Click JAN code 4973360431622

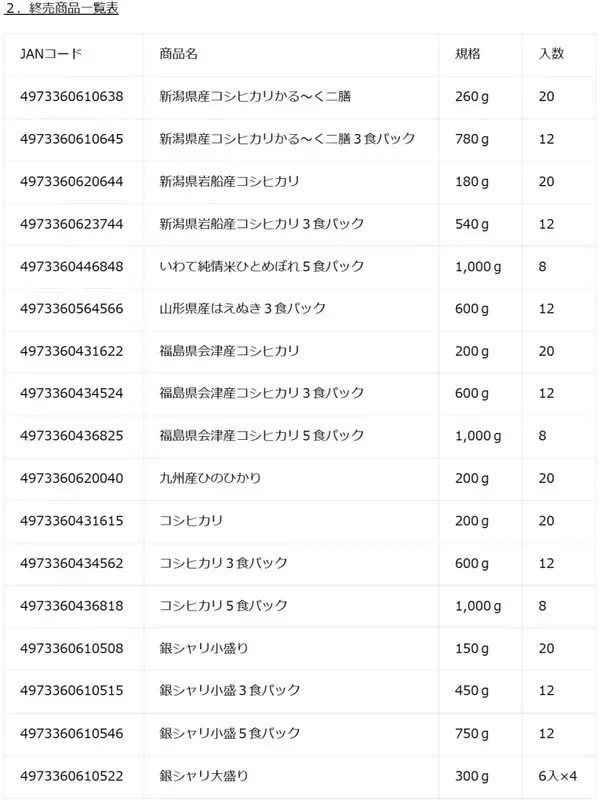click(x=71, y=351)
